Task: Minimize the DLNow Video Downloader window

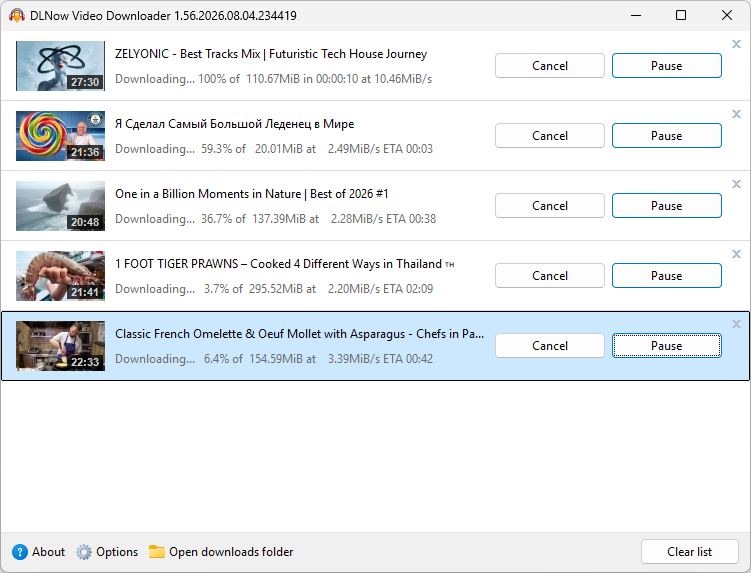Action: click(636, 15)
